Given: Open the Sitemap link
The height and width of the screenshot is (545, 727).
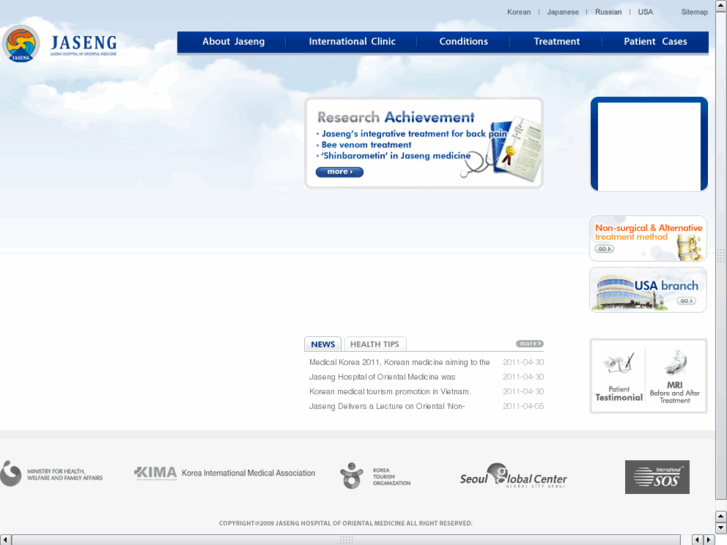Looking at the screenshot, I should point(694,12).
